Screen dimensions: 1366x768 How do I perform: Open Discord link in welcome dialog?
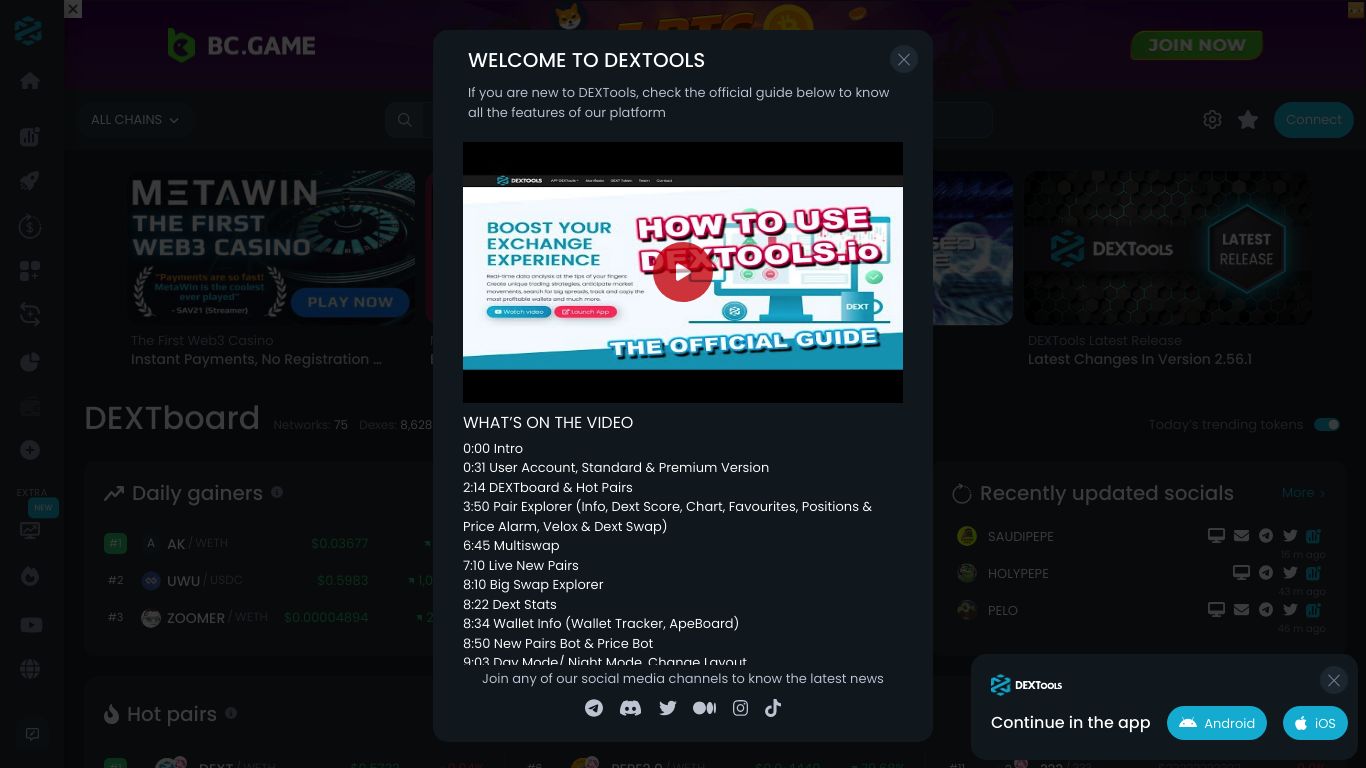coord(630,708)
